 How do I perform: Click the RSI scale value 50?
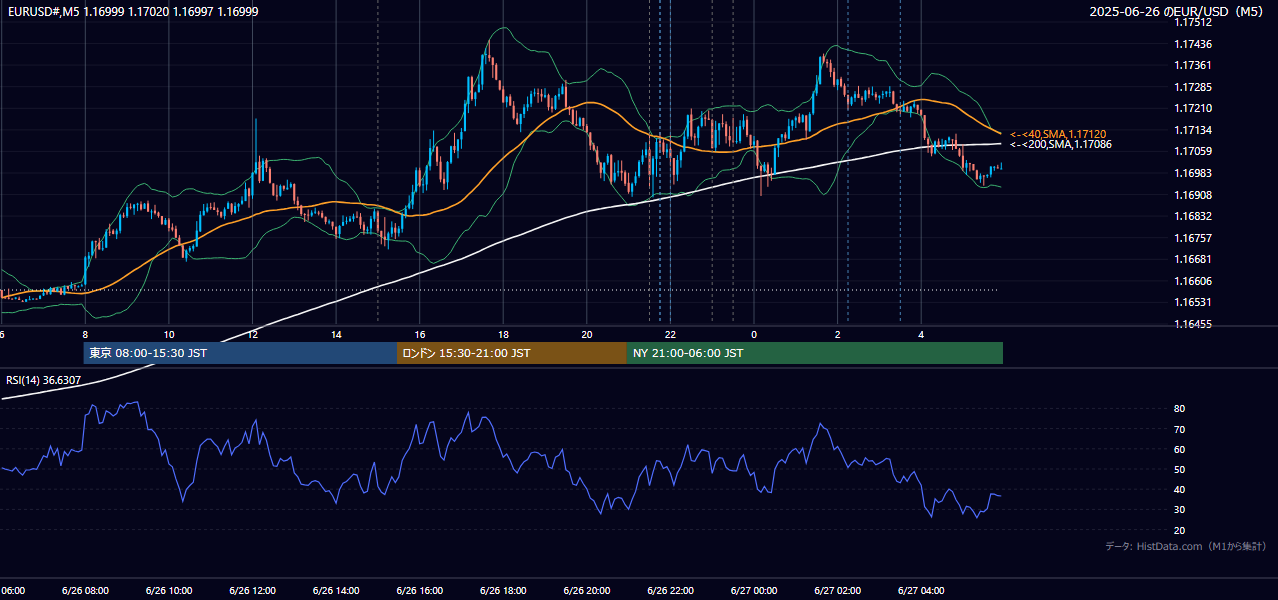point(1179,469)
